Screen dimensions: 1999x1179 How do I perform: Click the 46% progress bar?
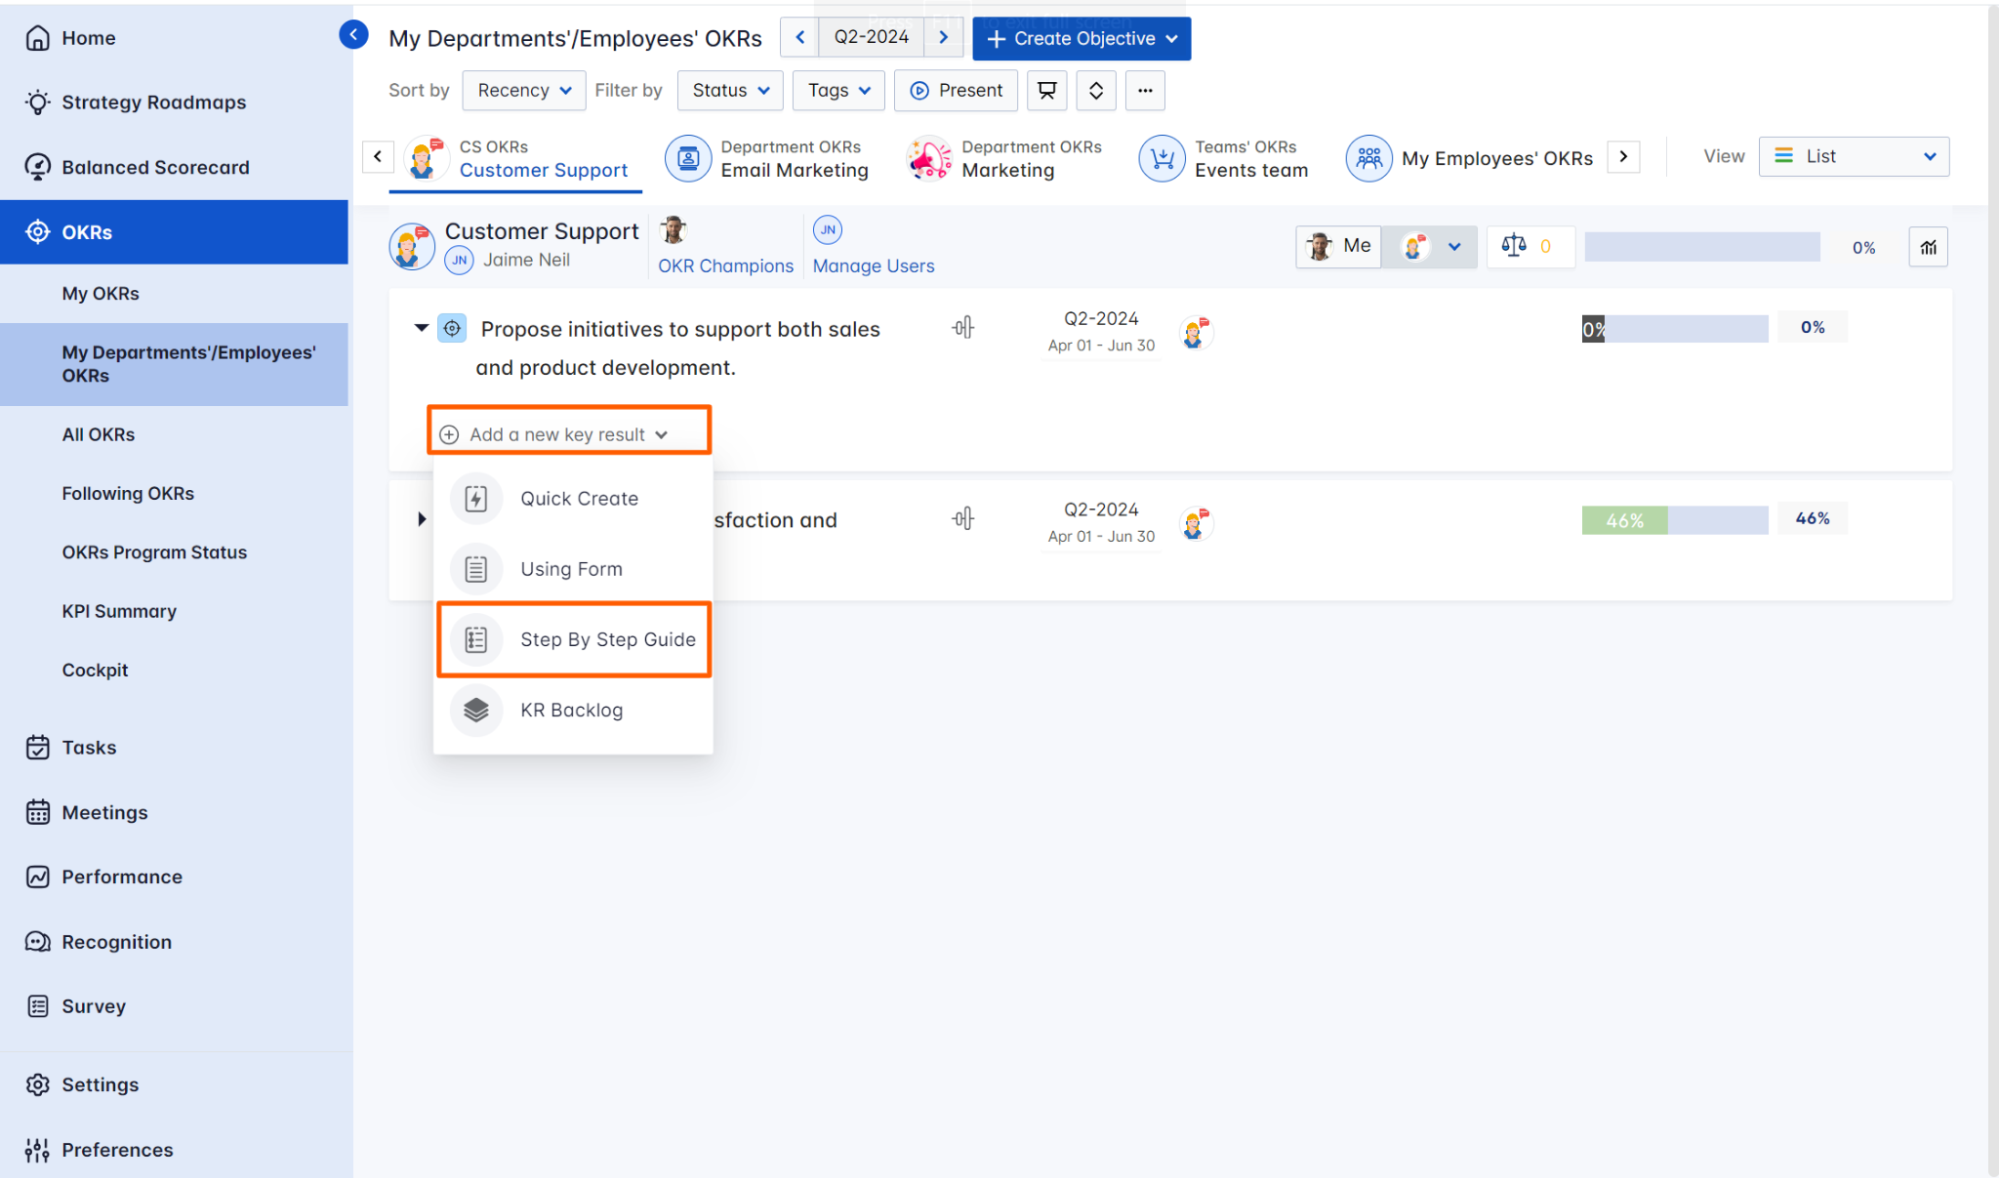(1672, 519)
